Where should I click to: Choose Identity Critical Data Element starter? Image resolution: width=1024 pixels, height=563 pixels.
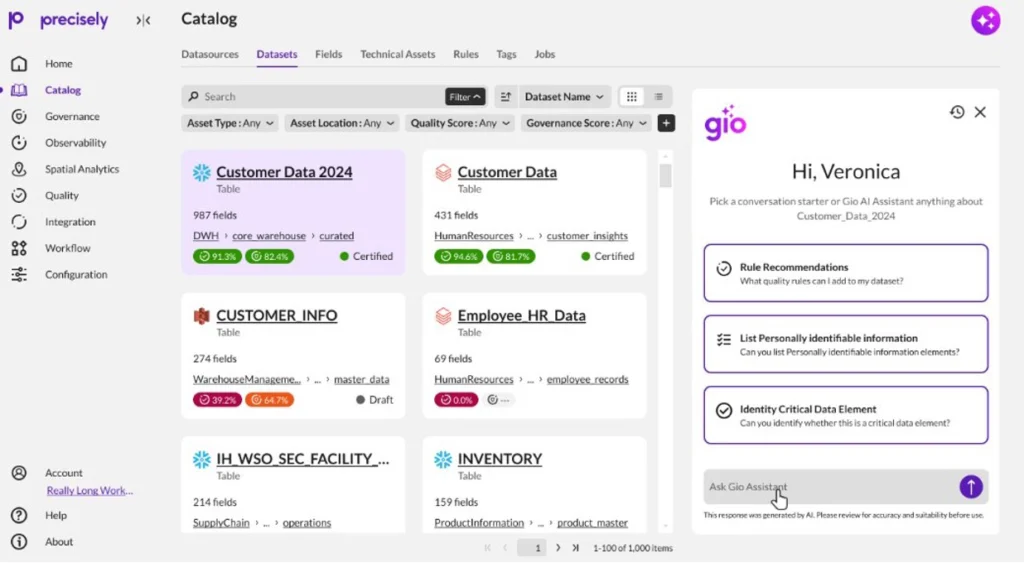(846, 415)
